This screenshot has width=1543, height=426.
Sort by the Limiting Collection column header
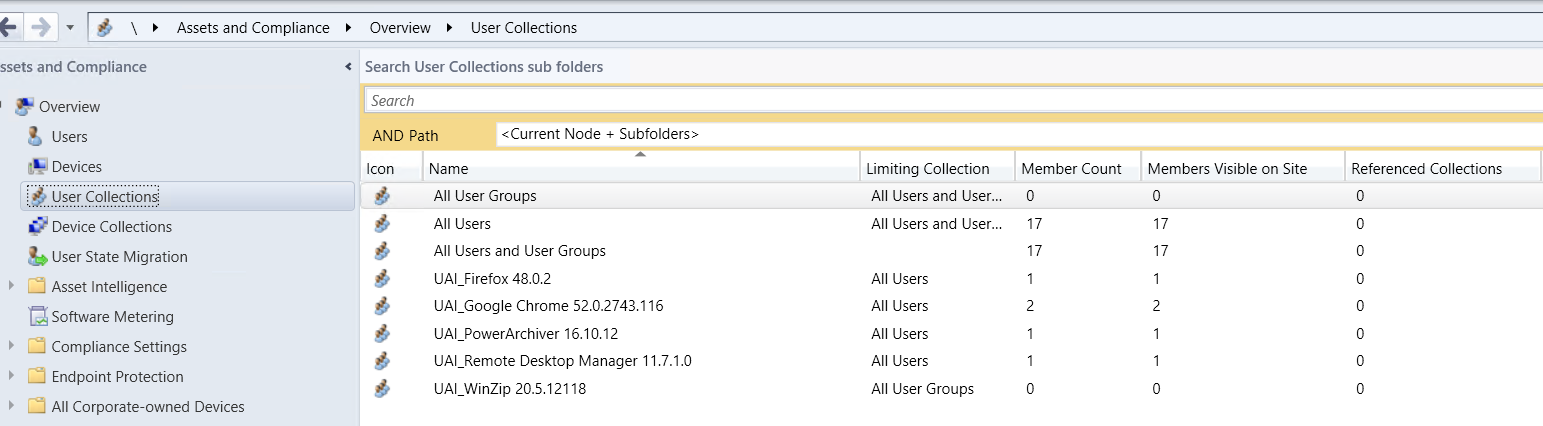click(x=927, y=169)
